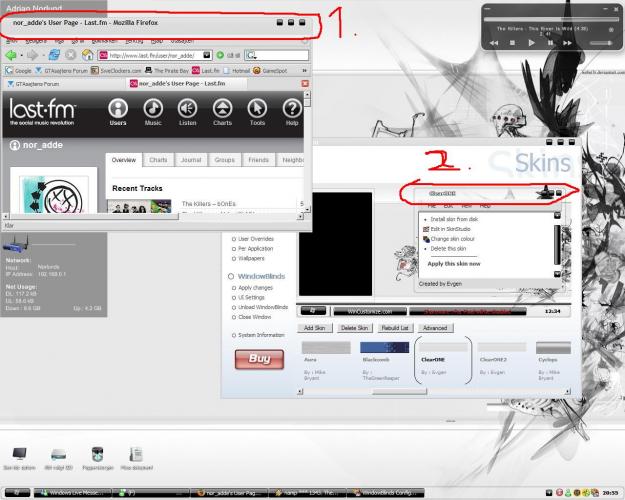The width and height of the screenshot is (625, 500).
Task: Open the Last.fm Music icon
Action: click(153, 109)
